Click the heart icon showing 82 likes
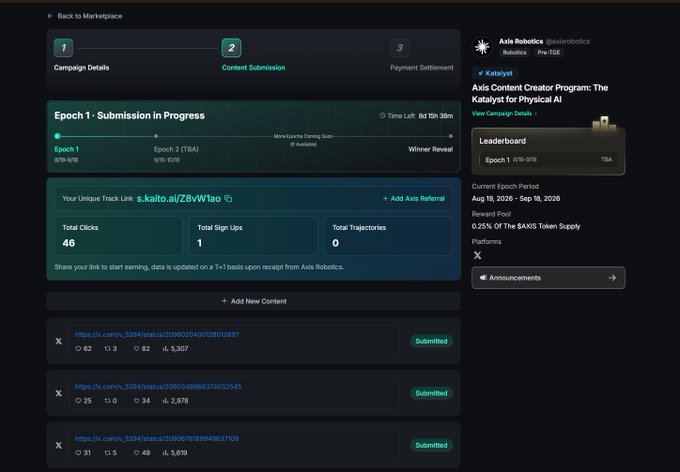680x472 pixels. pyautogui.click(x=136, y=349)
